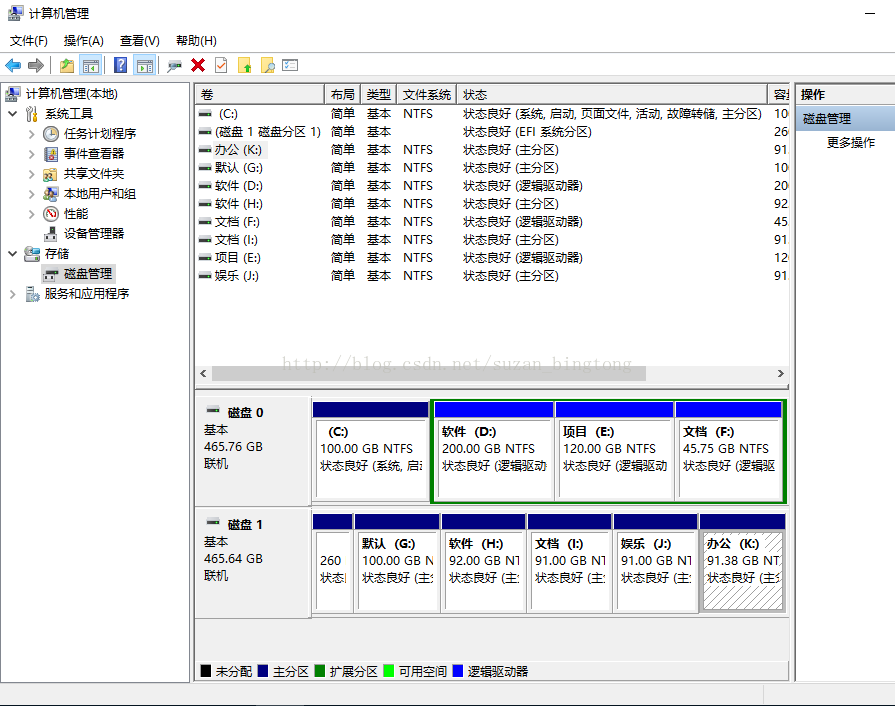Select 磁盘管理 under 存储
Viewport: 895px width, 706px height.
click(87, 274)
